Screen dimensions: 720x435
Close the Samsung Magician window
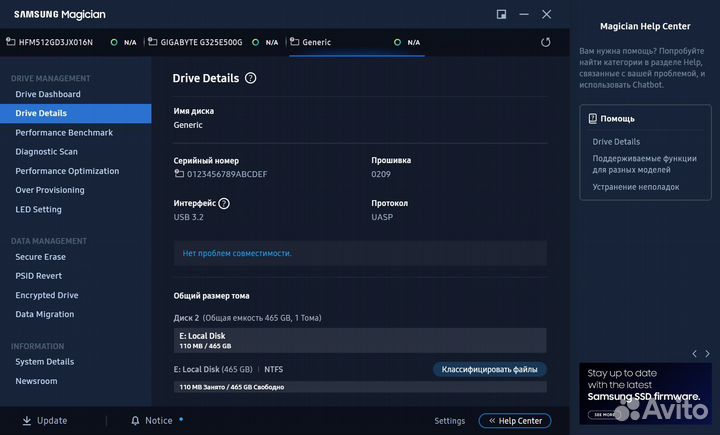tap(546, 14)
